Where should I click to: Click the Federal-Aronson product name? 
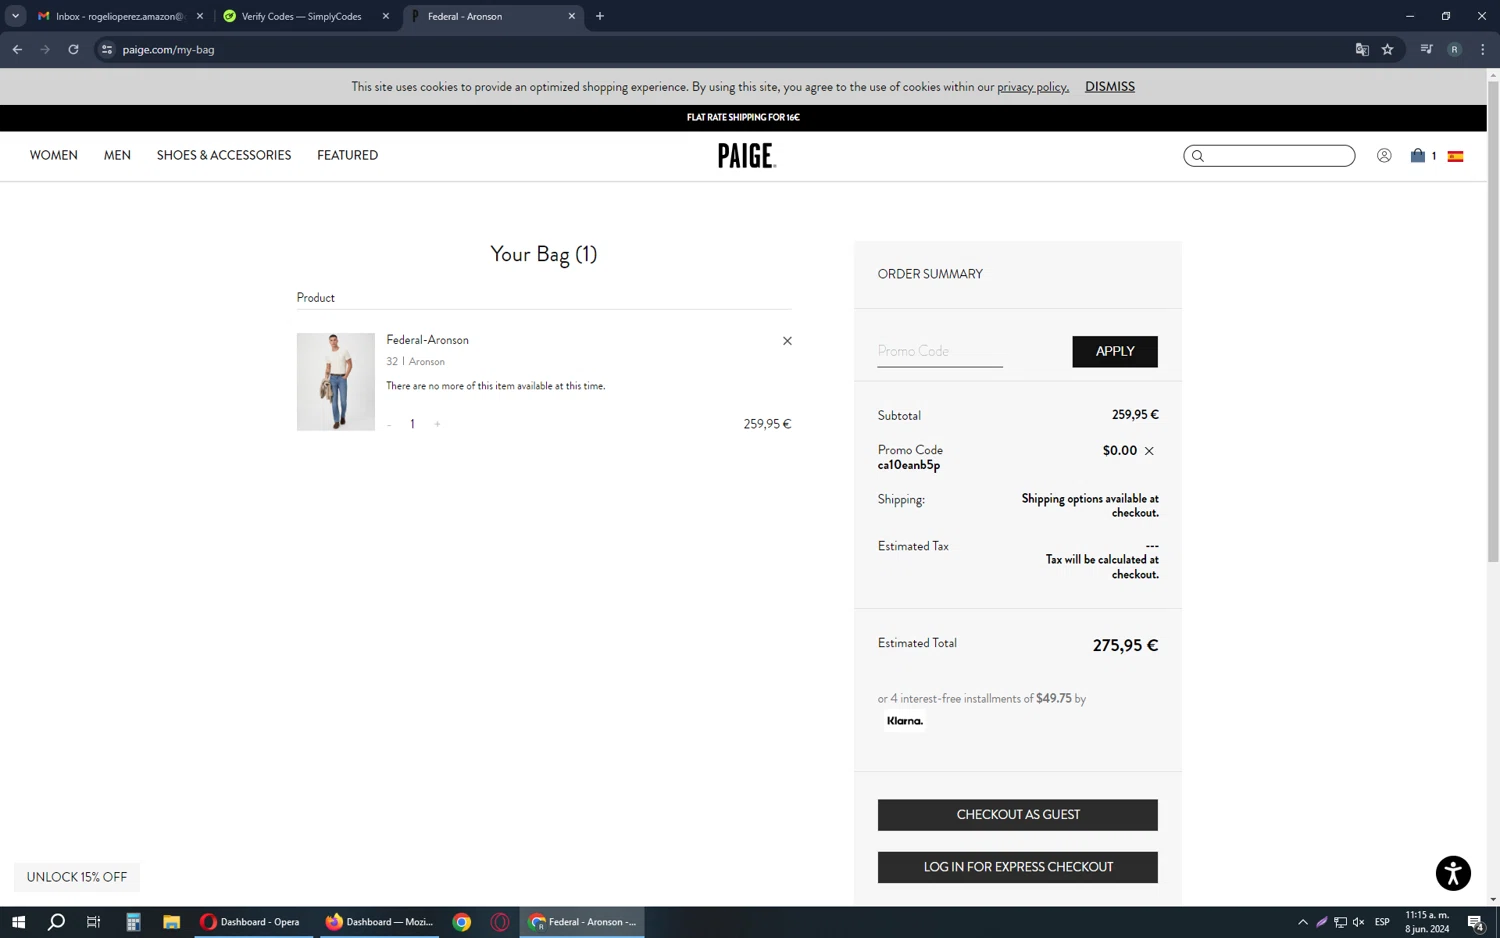pos(427,340)
